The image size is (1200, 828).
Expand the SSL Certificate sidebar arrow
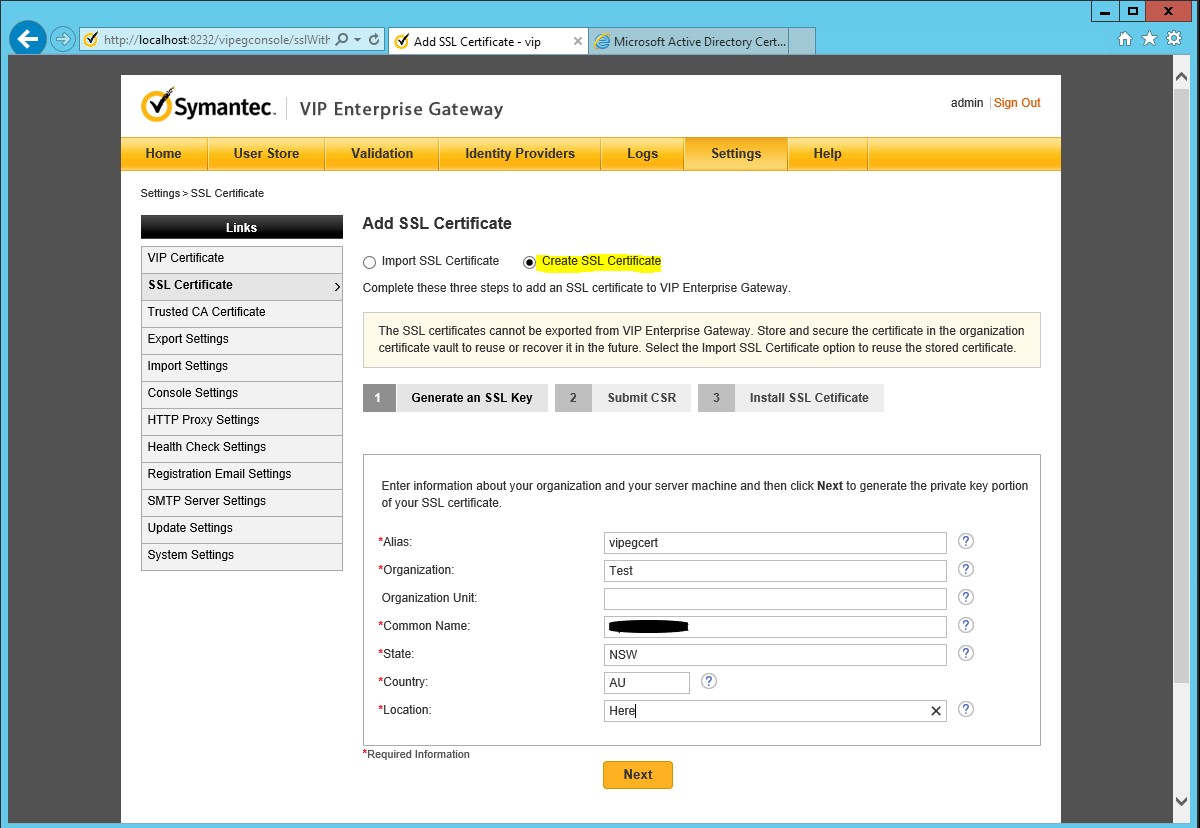337,287
